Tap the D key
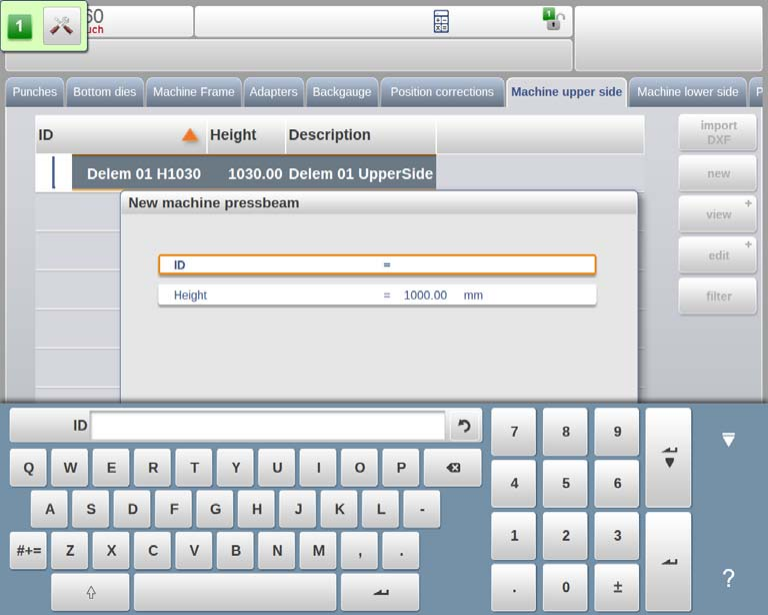This screenshot has width=768, height=615. coord(132,509)
